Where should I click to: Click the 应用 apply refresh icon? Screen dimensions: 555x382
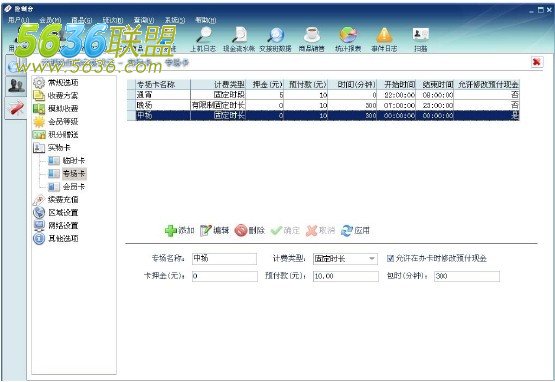click(347, 231)
